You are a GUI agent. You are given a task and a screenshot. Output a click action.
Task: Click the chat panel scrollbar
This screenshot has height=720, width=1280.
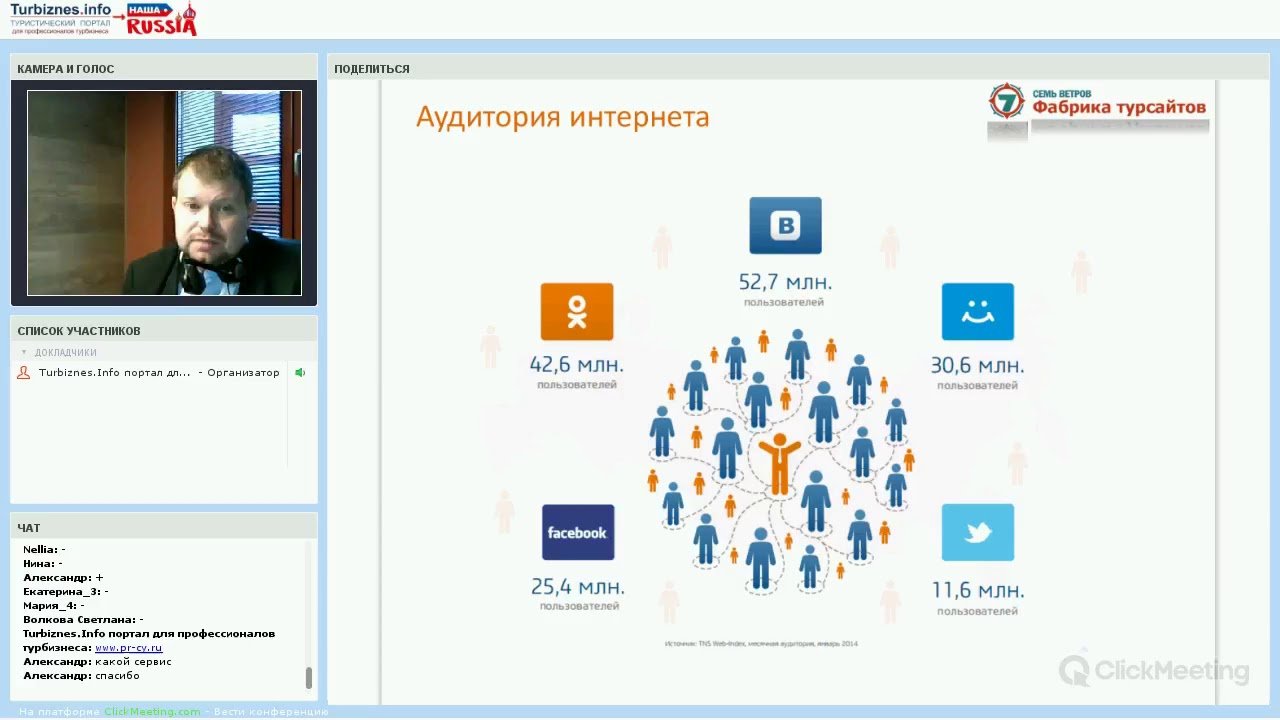(x=309, y=677)
